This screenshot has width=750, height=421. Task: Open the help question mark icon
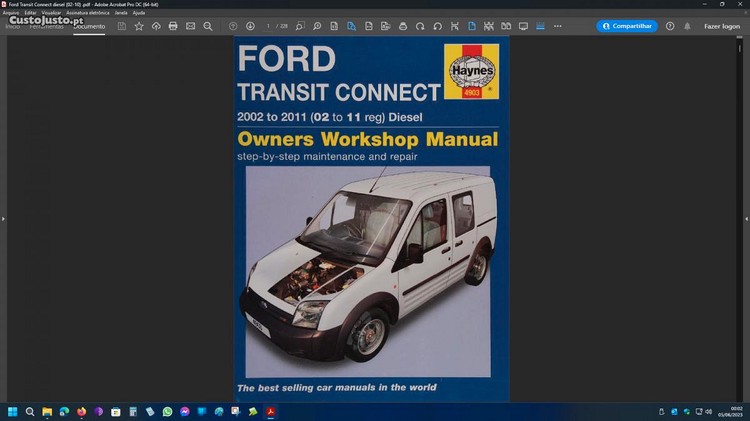(670, 26)
